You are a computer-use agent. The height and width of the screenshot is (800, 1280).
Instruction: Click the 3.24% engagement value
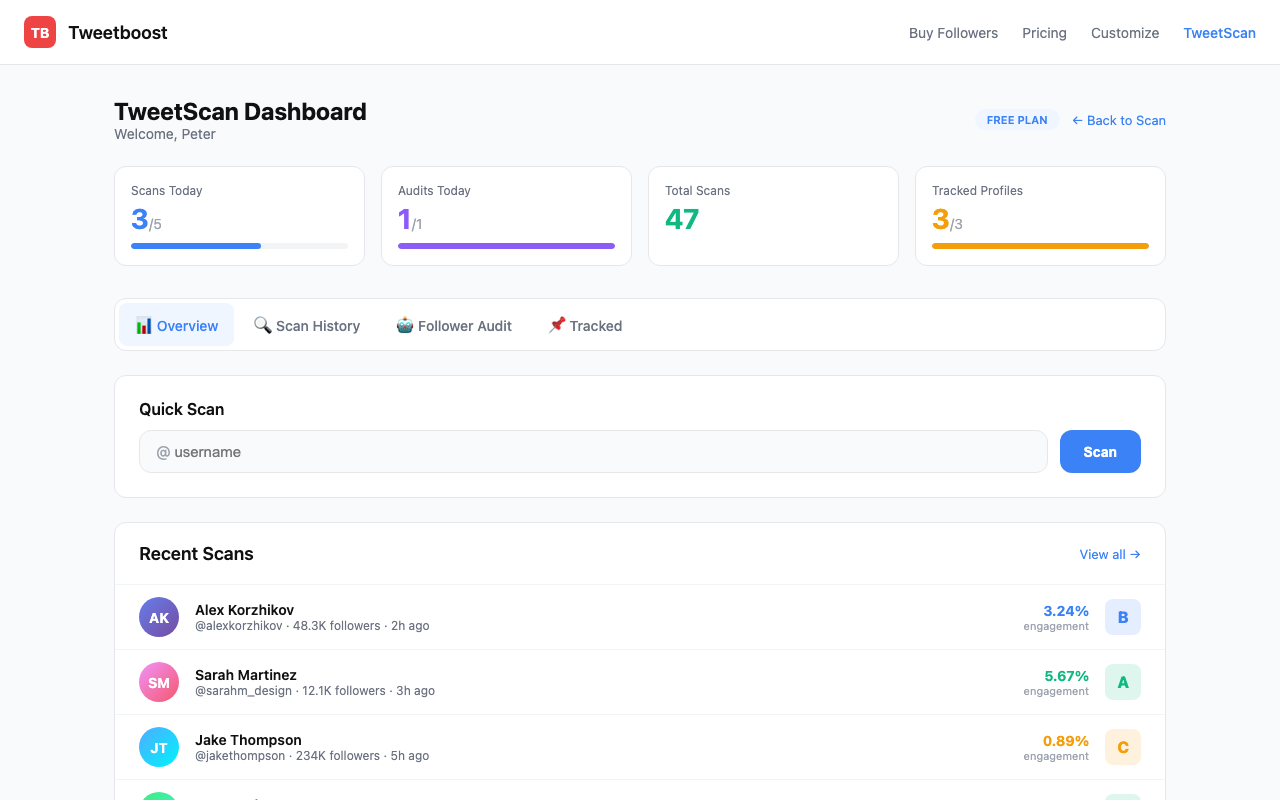click(x=1066, y=610)
